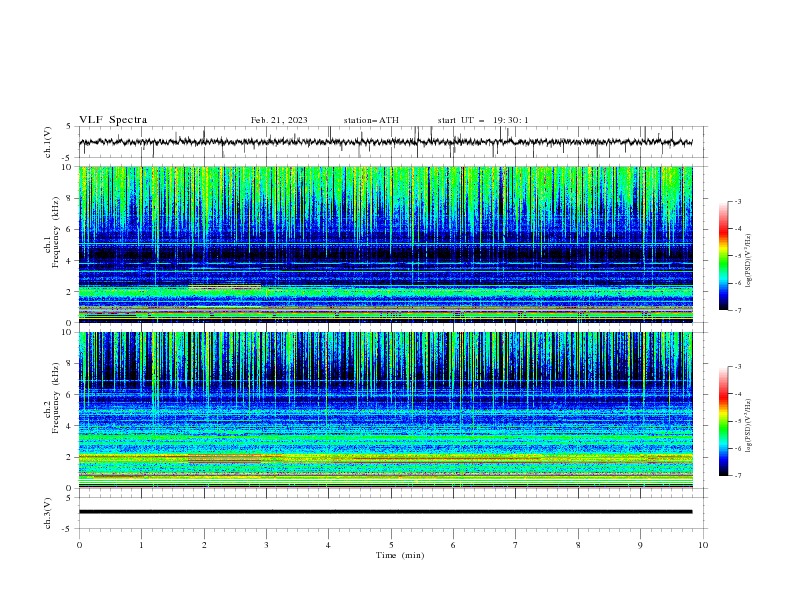
Task: Click the "ch.1(V)" axis label
Action: tap(48, 142)
